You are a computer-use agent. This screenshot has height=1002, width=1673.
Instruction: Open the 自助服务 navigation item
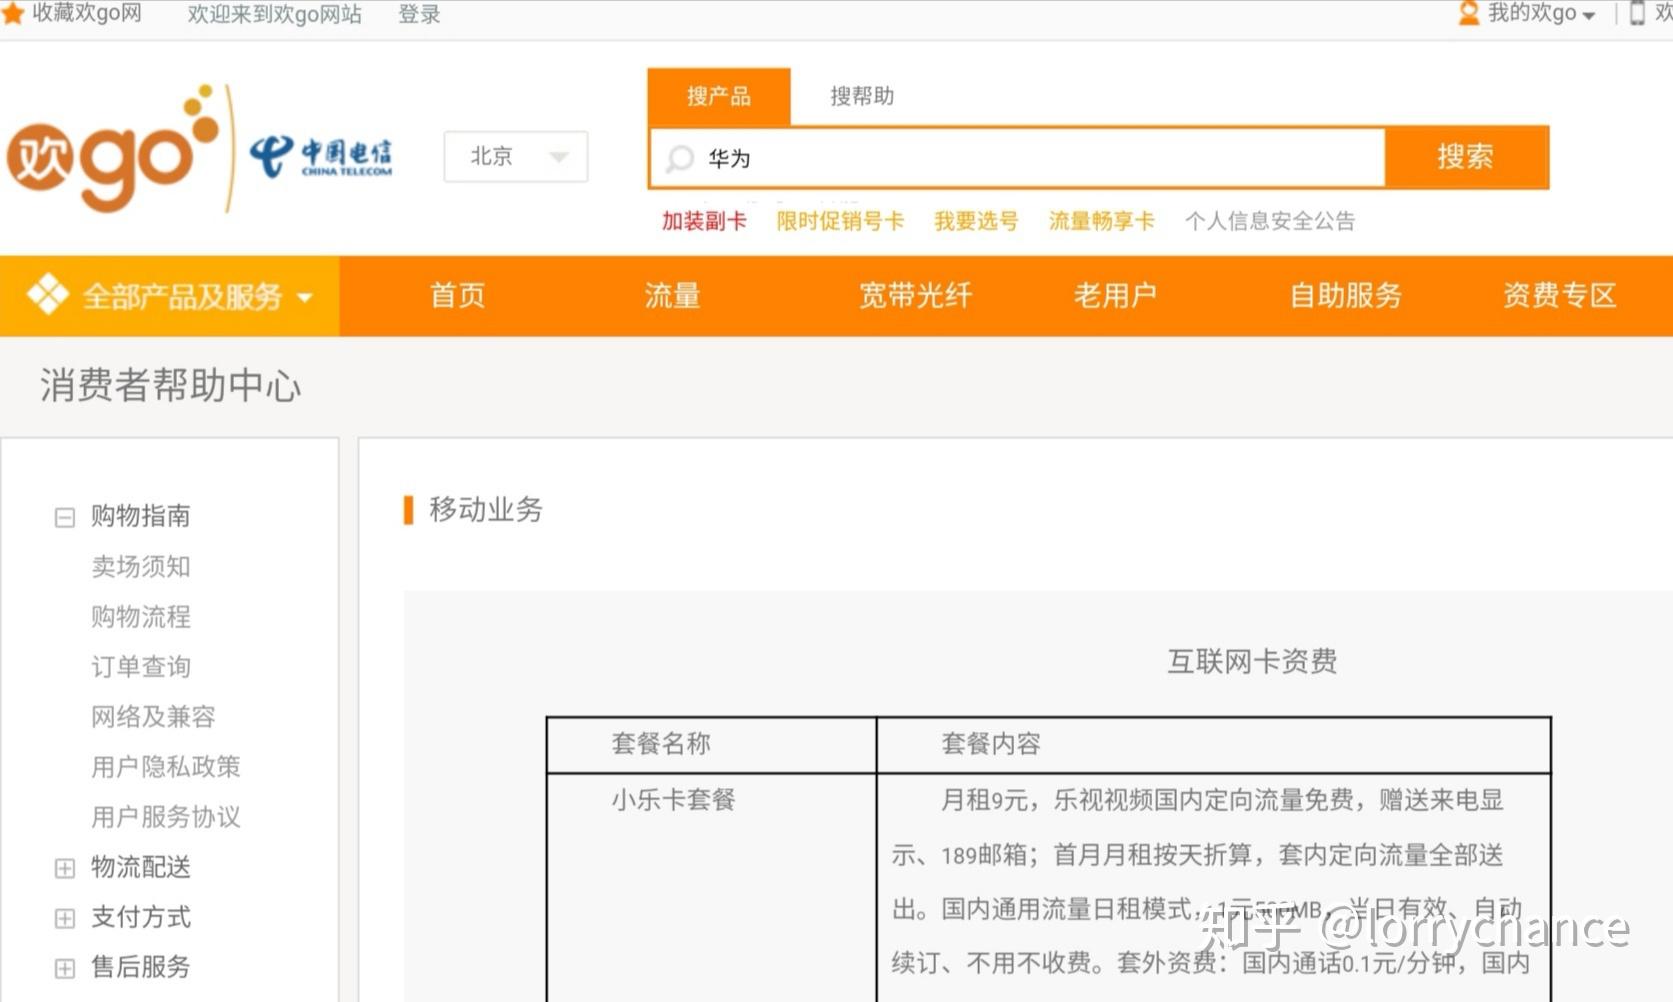click(1345, 295)
